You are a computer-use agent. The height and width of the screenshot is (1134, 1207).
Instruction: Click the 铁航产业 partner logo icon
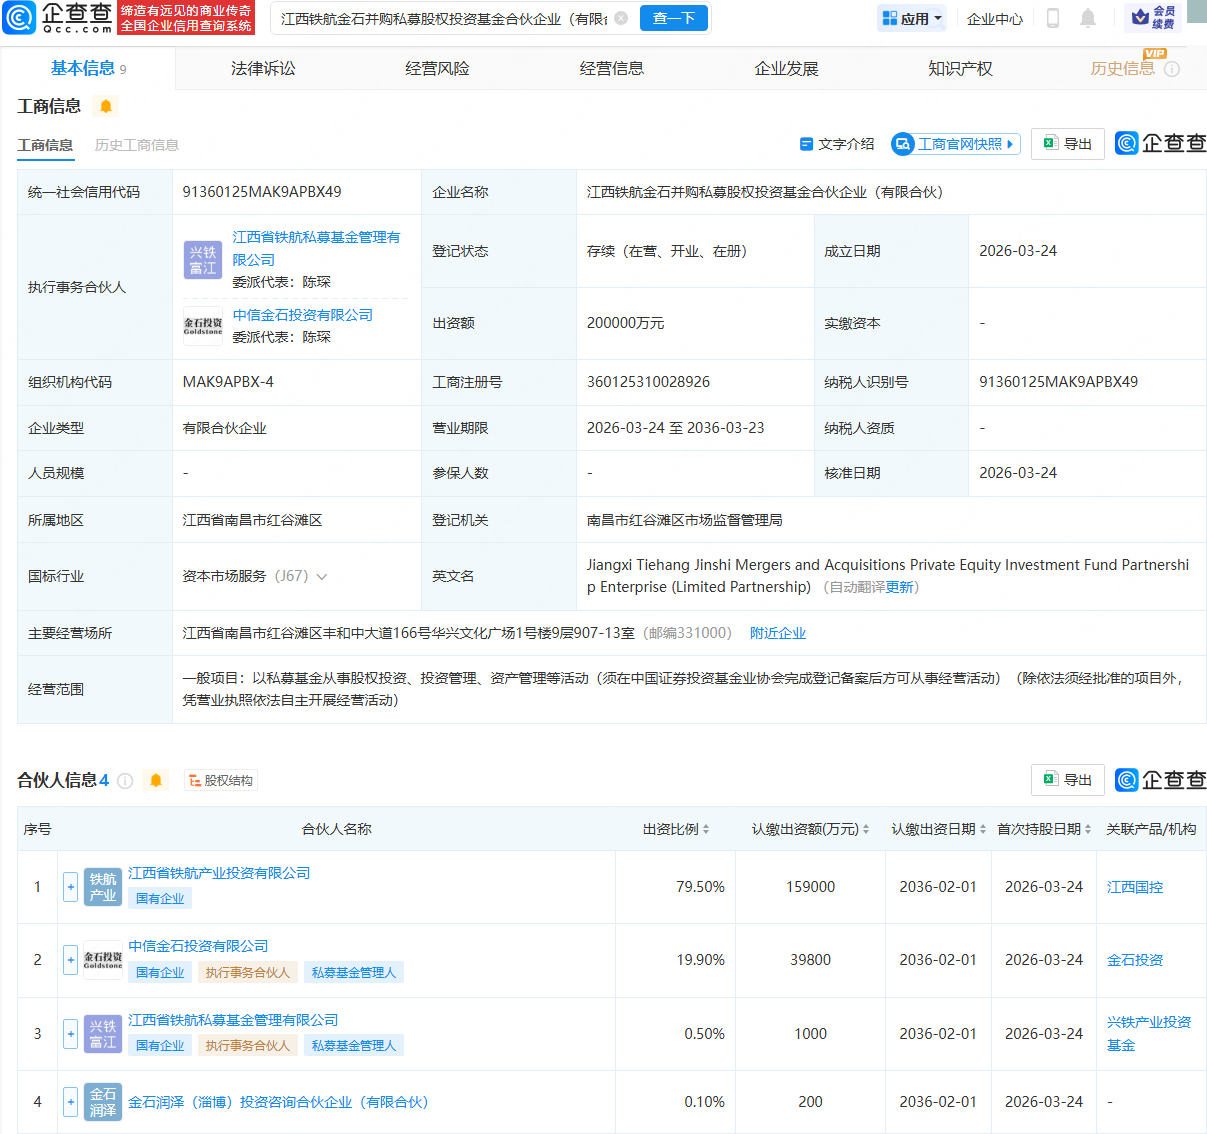102,886
